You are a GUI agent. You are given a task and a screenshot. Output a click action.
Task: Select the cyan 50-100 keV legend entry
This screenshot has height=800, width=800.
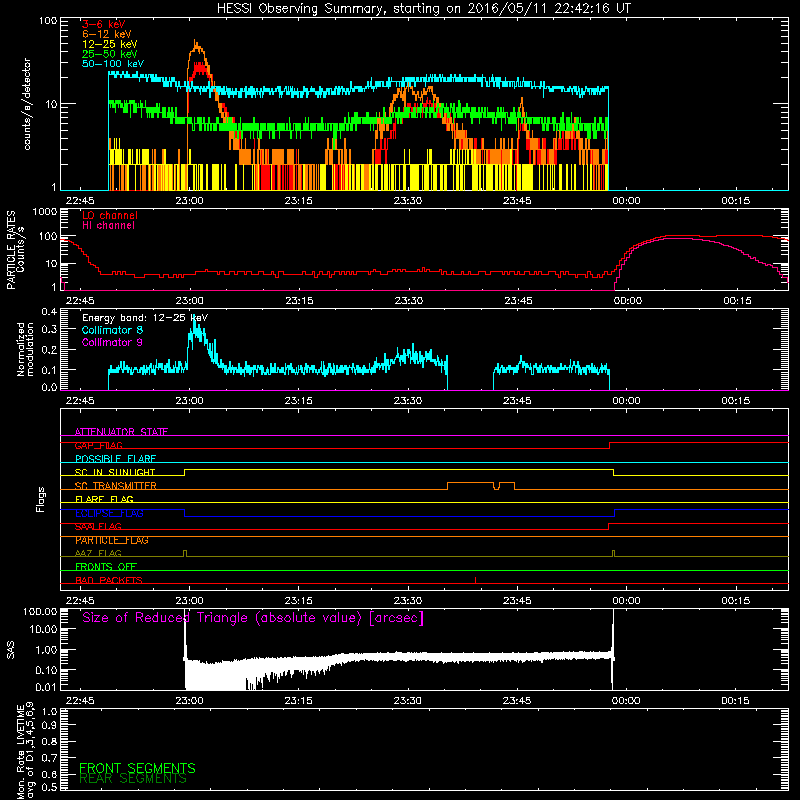pos(113,64)
